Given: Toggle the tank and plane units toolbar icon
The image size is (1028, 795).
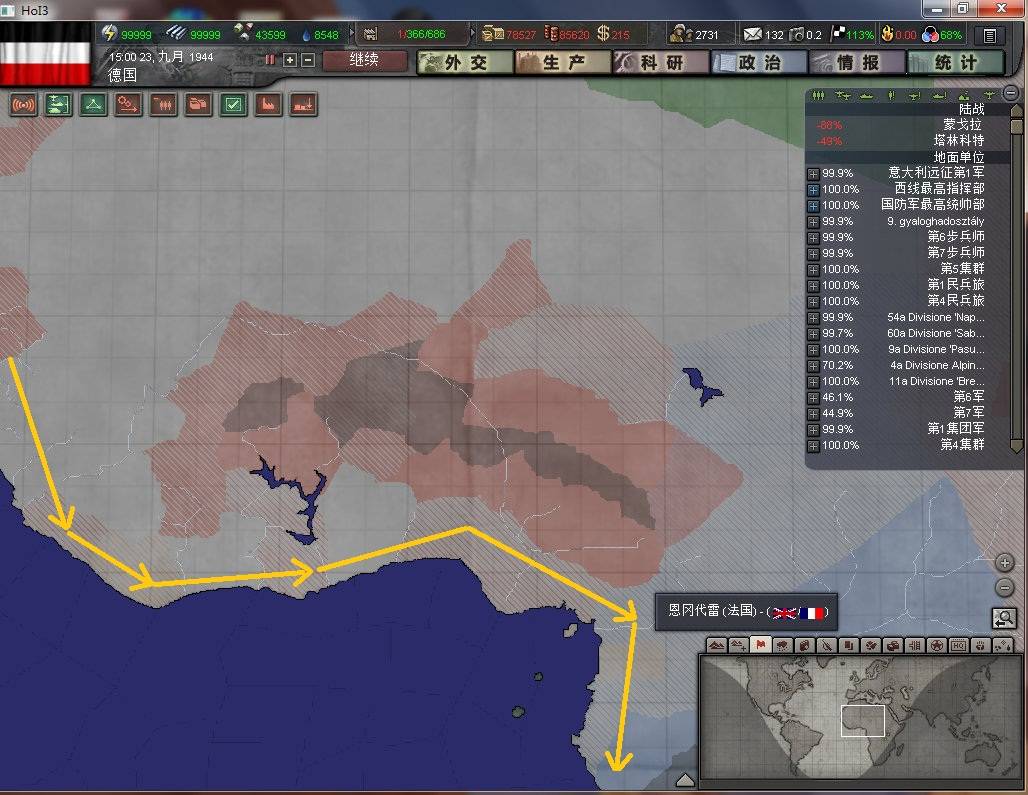Looking at the screenshot, I should [x=58, y=104].
